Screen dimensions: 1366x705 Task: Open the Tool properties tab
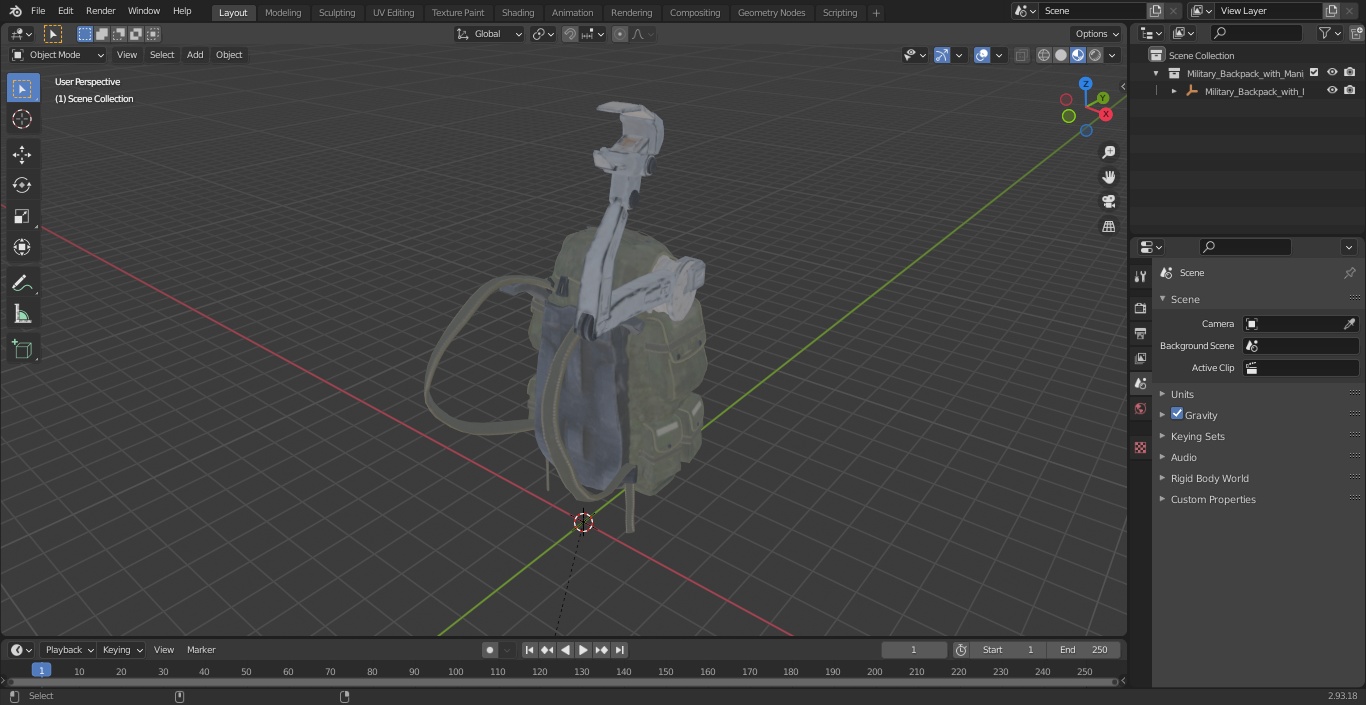pos(1140,276)
